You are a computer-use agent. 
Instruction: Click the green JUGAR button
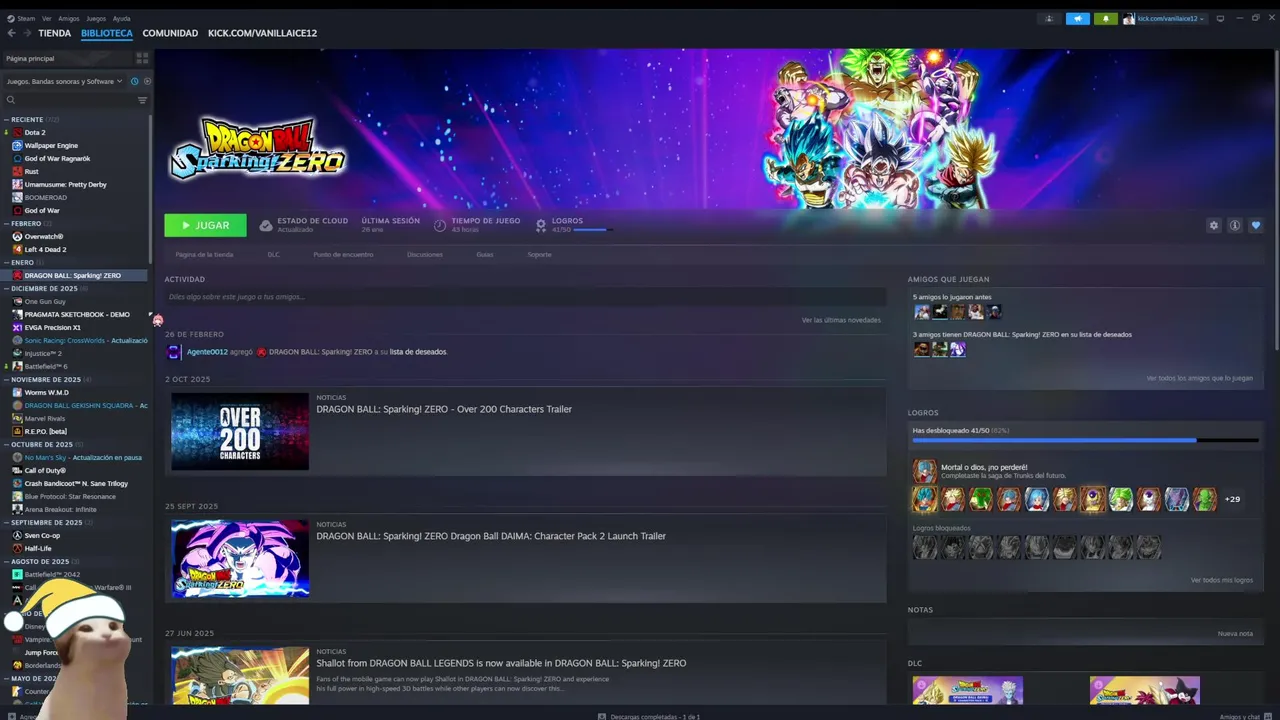(205, 225)
